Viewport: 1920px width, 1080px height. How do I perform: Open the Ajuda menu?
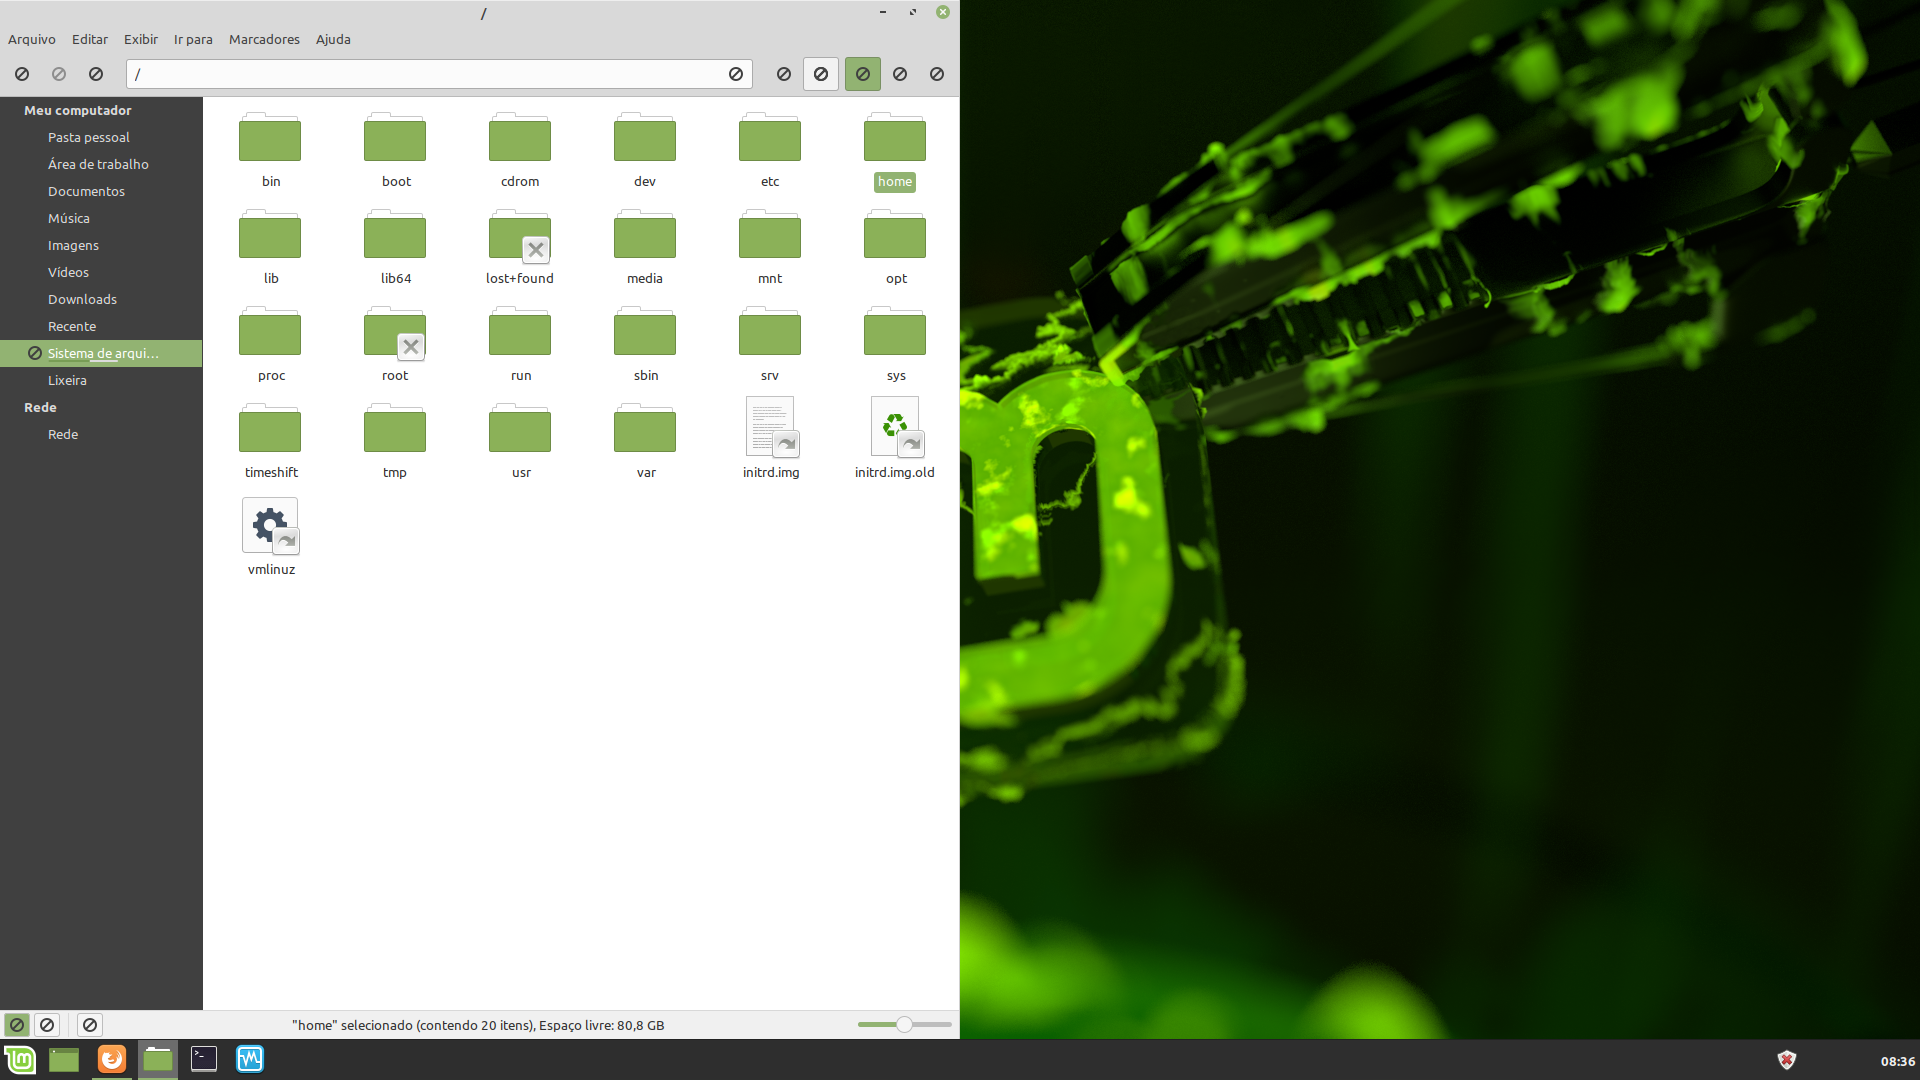[333, 39]
